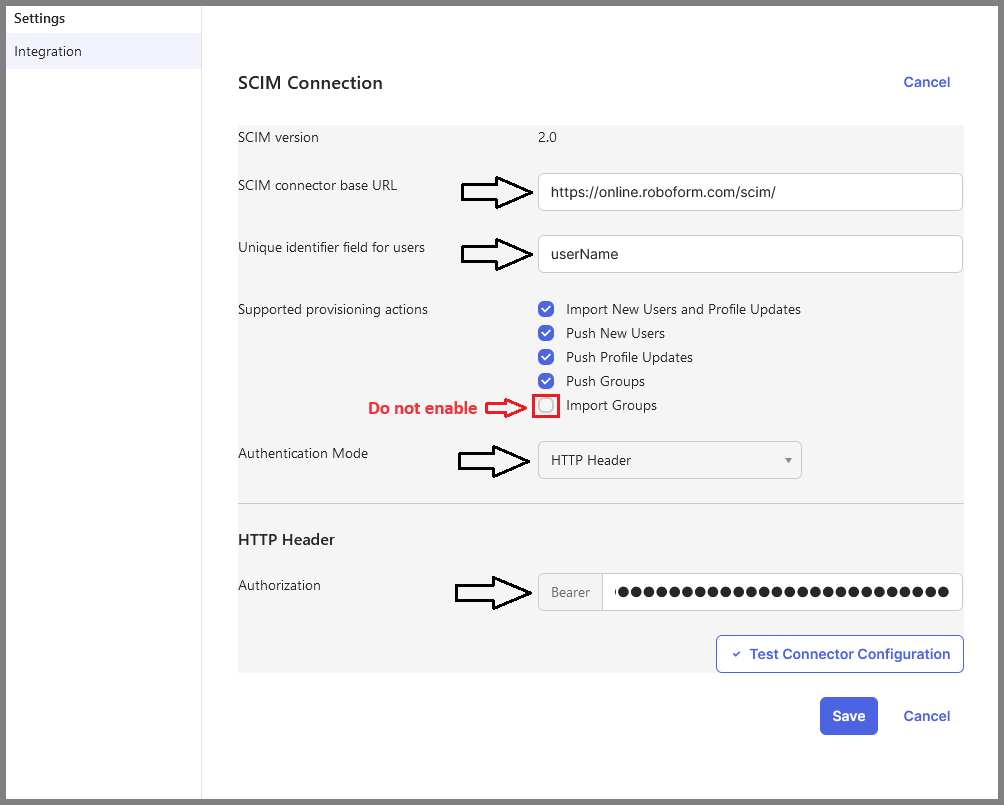Viewport: 1004px width, 805px height.
Task: Click the black arrow pointing to the Bearer field
Action: tap(493, 593)
